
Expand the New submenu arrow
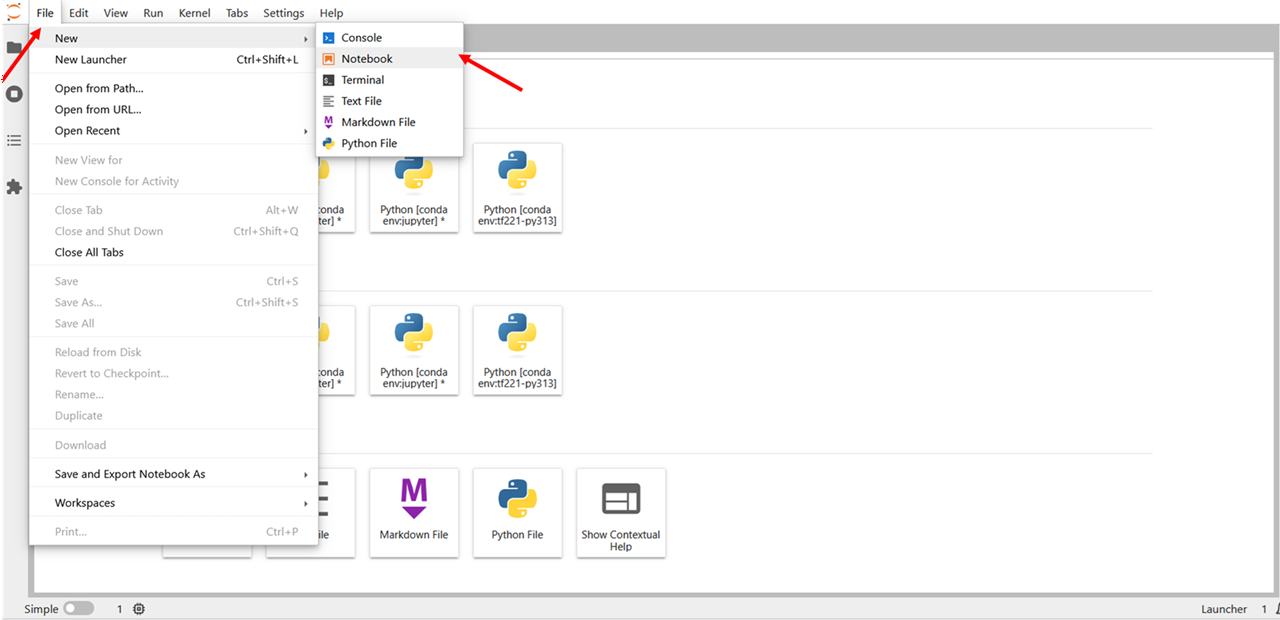point(306,38)
